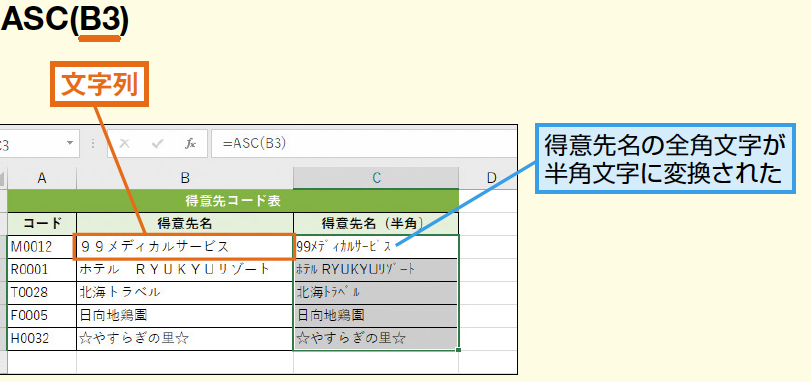This screenshot has height=382, width=811.
Task: Select cell 北海トラベル in column B
Action: [185, 293]
